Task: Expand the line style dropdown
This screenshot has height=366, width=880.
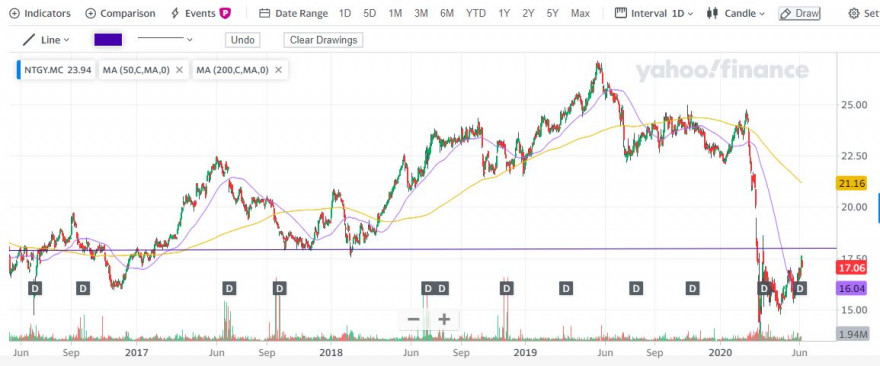Action: point(165,39)
